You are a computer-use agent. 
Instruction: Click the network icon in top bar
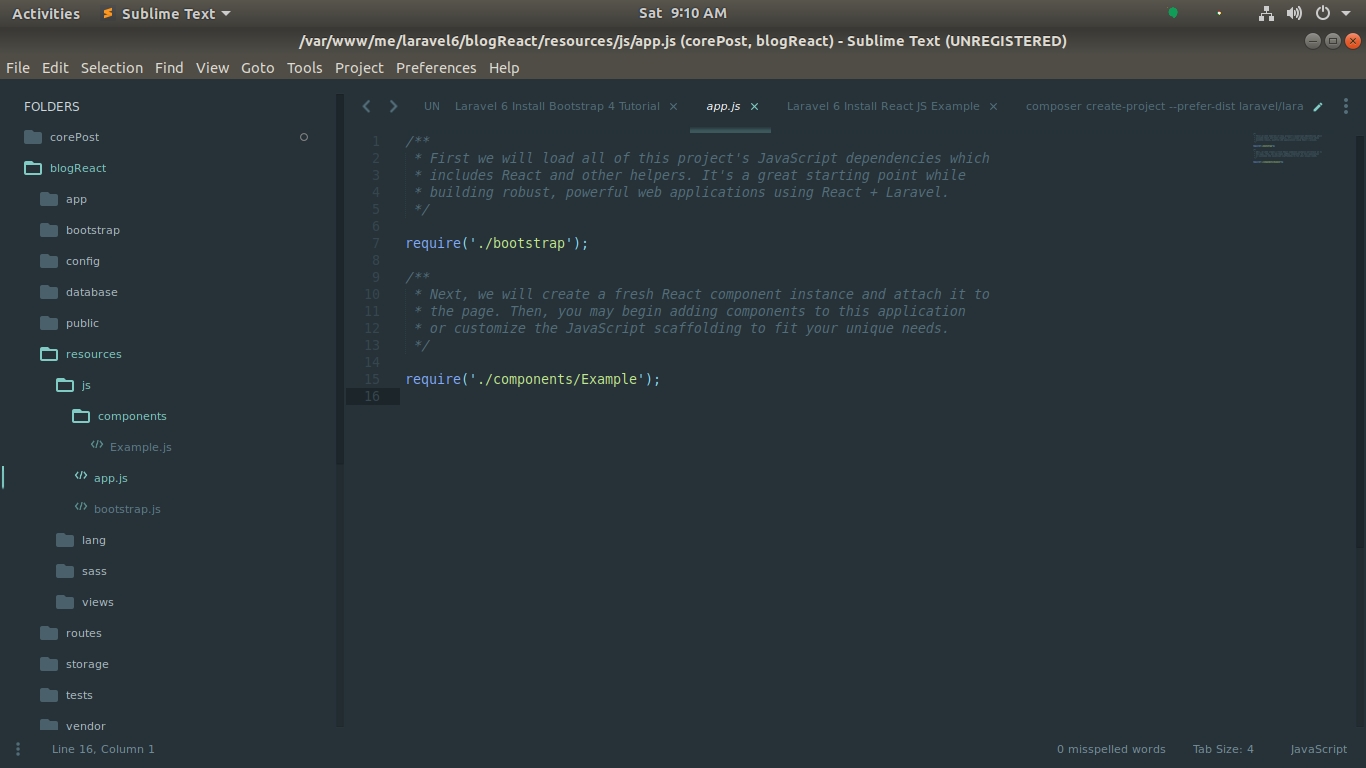pyautogui.click(x=1266, y=13)
